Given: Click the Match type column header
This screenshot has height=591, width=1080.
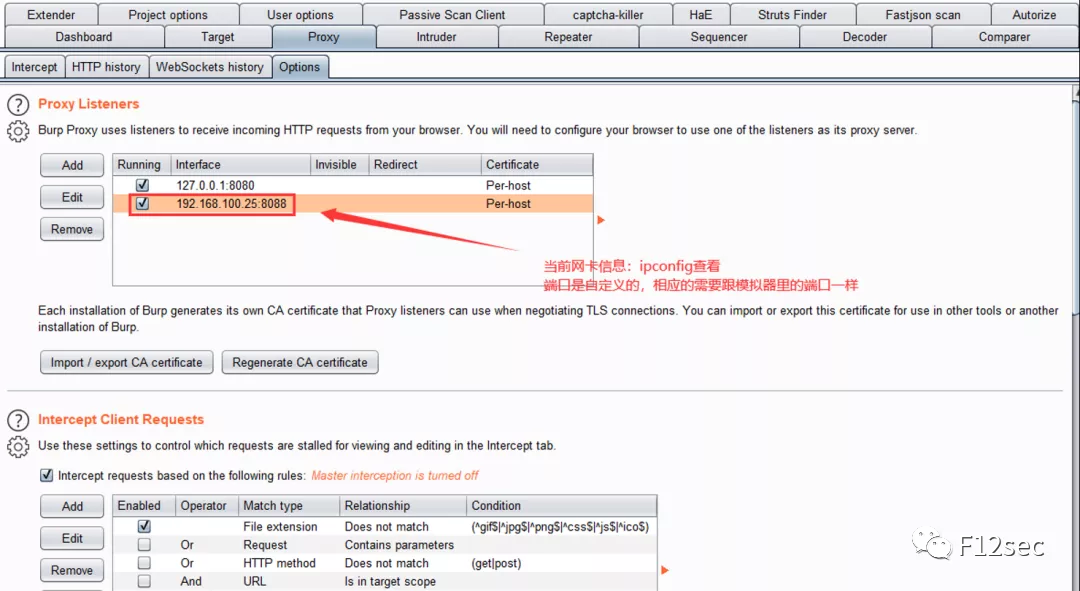Looking at the screenshot, I should [289, 506].
